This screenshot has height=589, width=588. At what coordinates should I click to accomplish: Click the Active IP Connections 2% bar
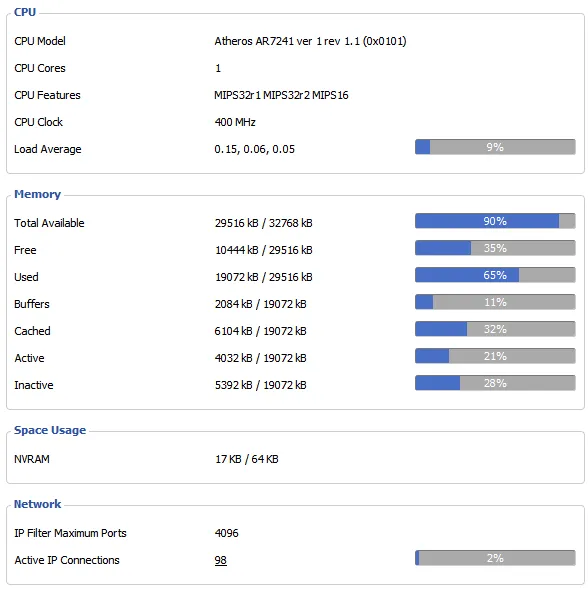pyautogui.click(x=494, y=558)
